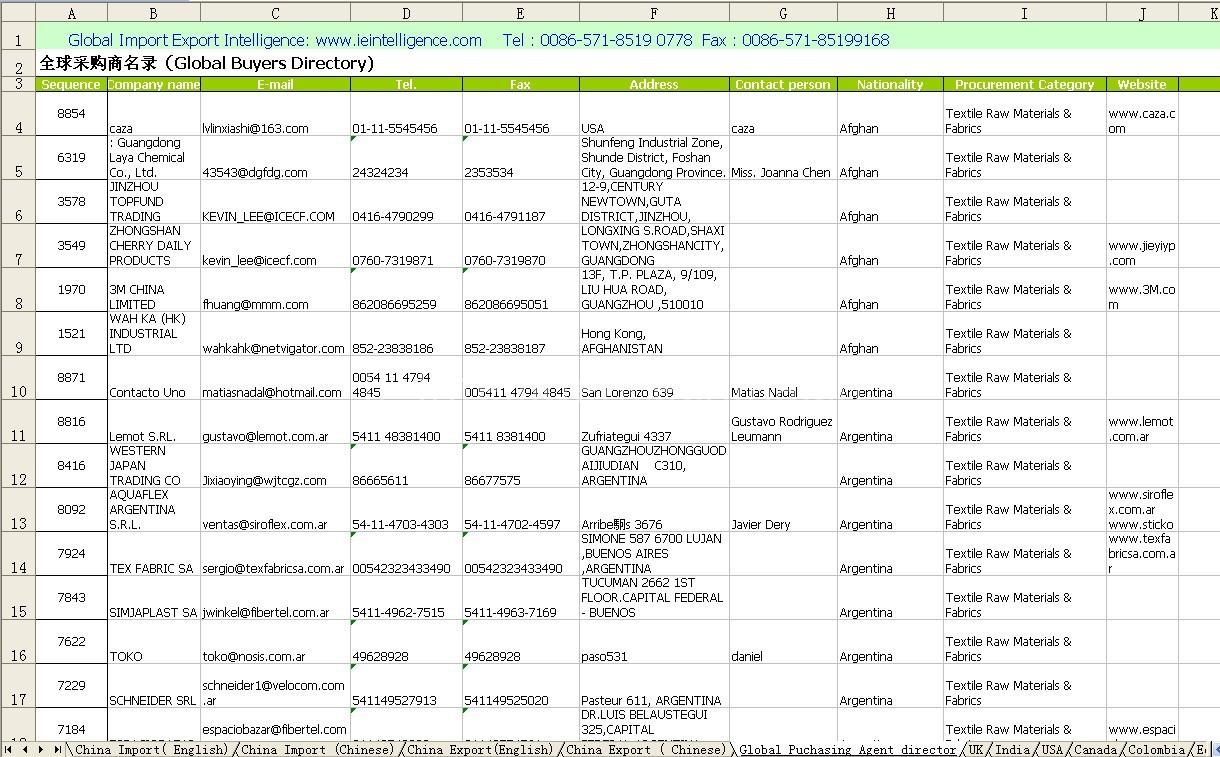Select column C header
Screen dimensions: 1220x757
[275, 12]
